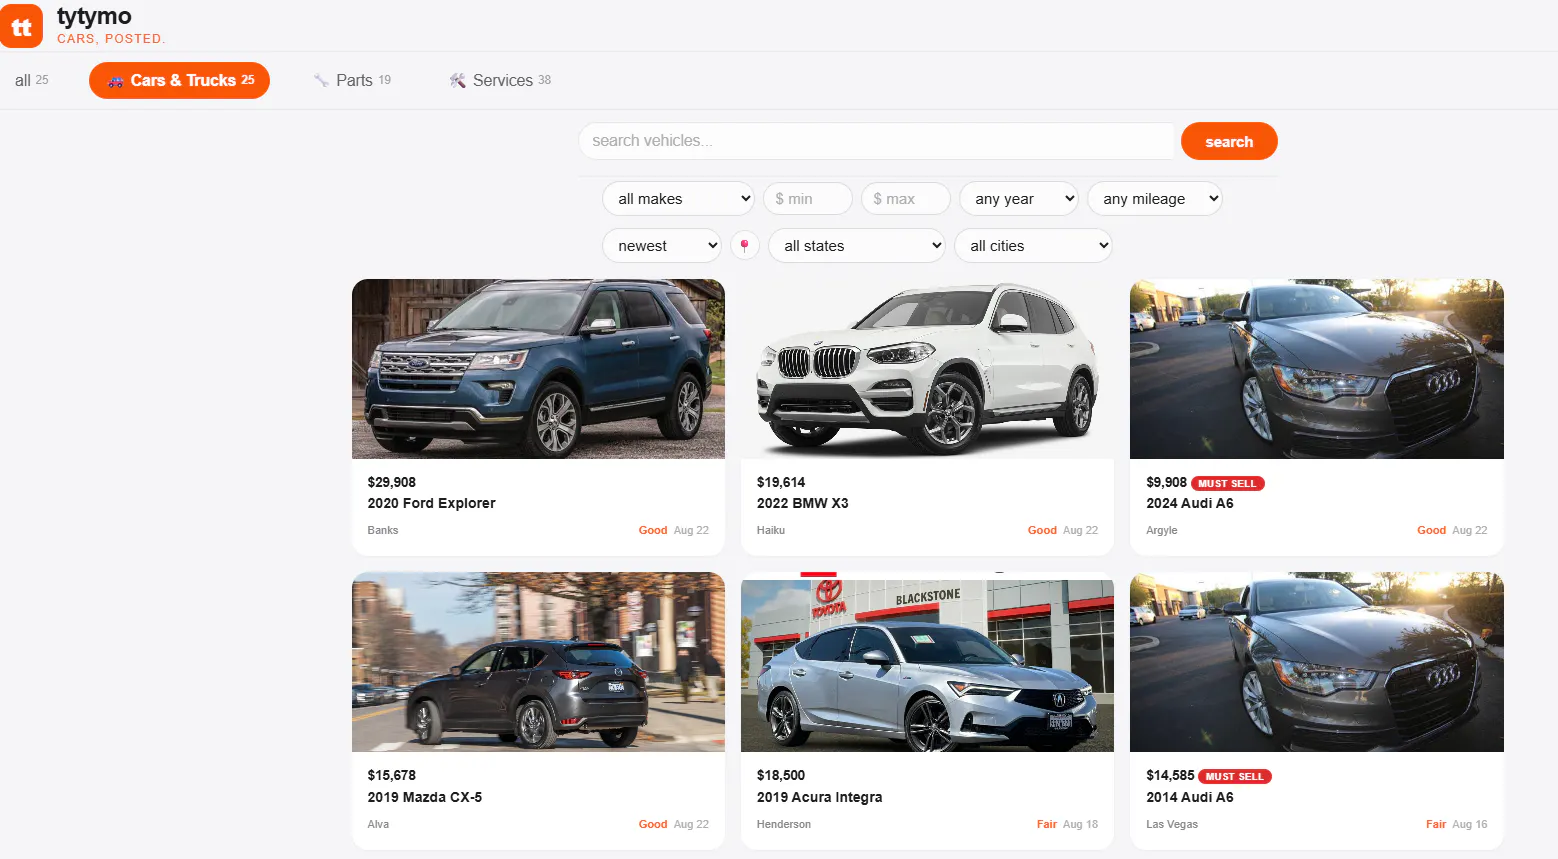Open the 2022 BMW X3 listing title
This screenshot has width=1558, height=859.
[803, 503]
